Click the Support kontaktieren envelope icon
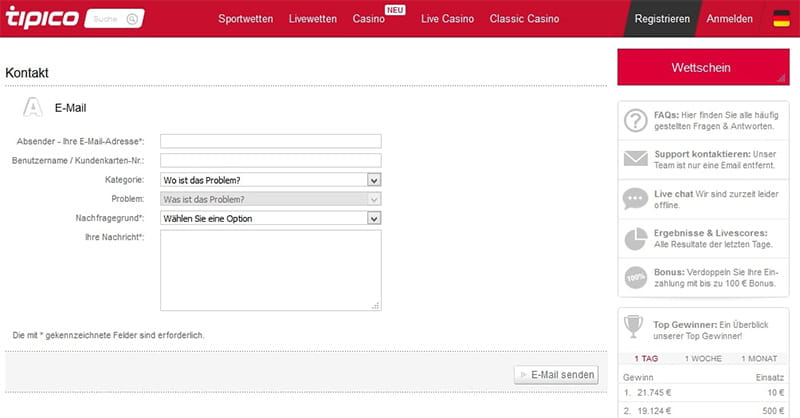The height and width of the screenshot is (418, 800). pyautogui.click(x=635, y=158)
